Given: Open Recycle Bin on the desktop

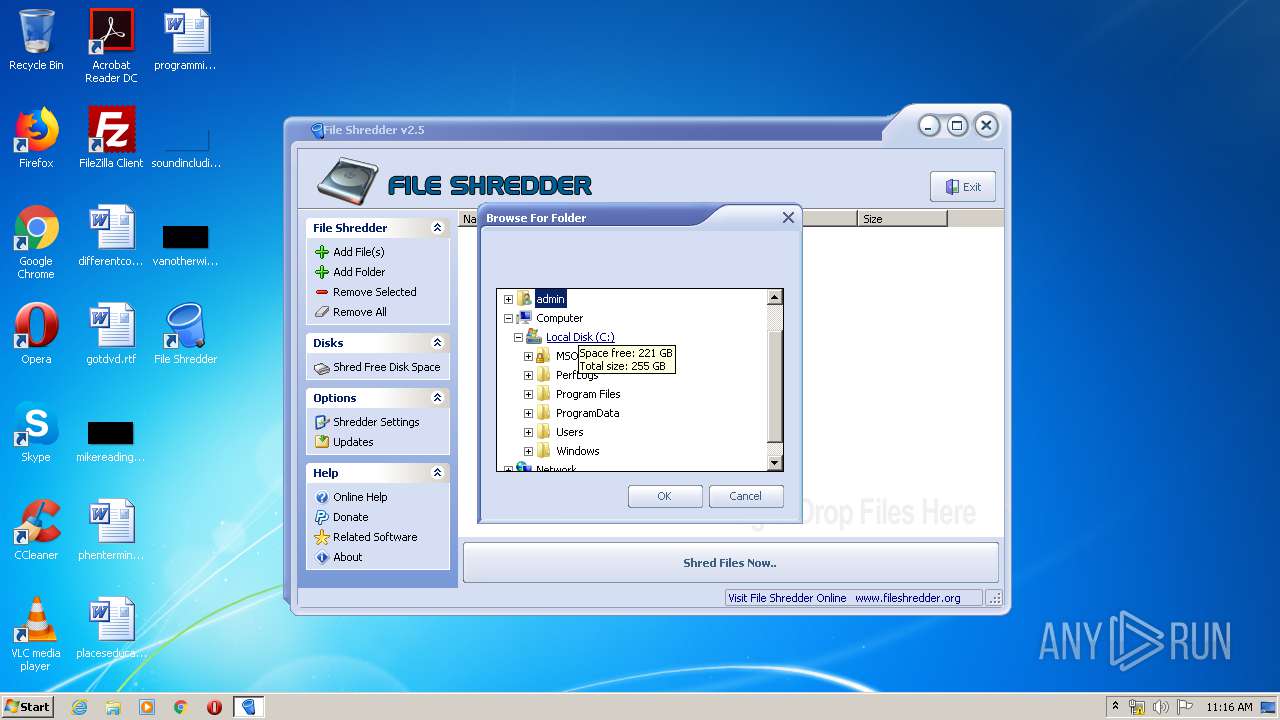Looking at the screenshot, I should 36,40.
